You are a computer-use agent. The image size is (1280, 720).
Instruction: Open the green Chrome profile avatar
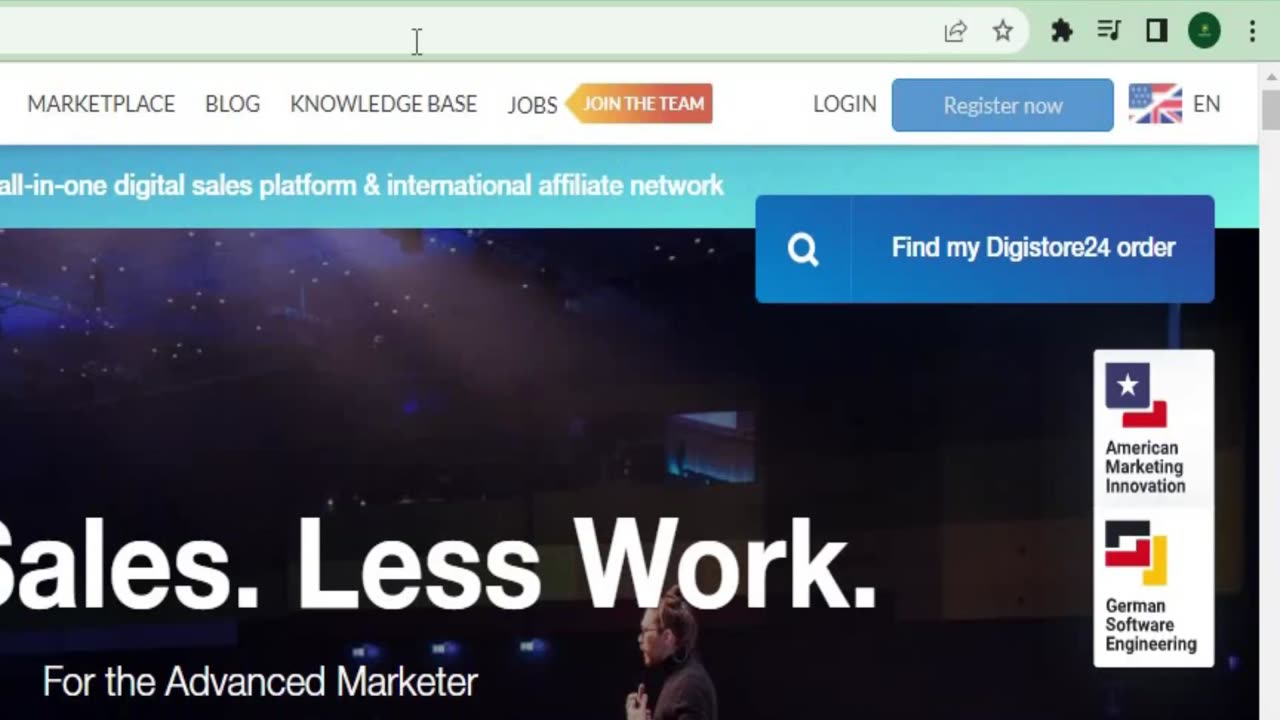(x=1204, y=31)
